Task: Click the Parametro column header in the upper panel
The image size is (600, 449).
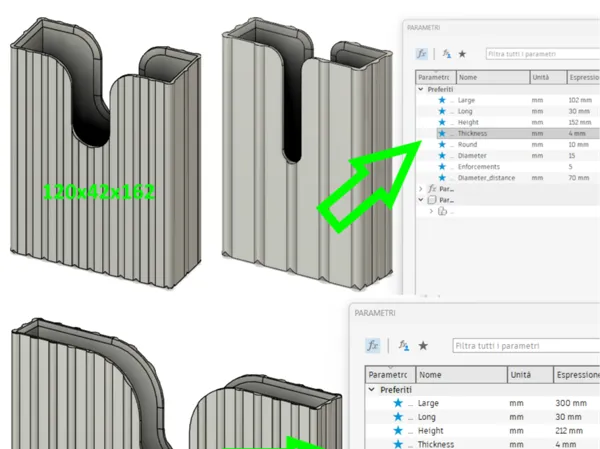Action: 436,77
